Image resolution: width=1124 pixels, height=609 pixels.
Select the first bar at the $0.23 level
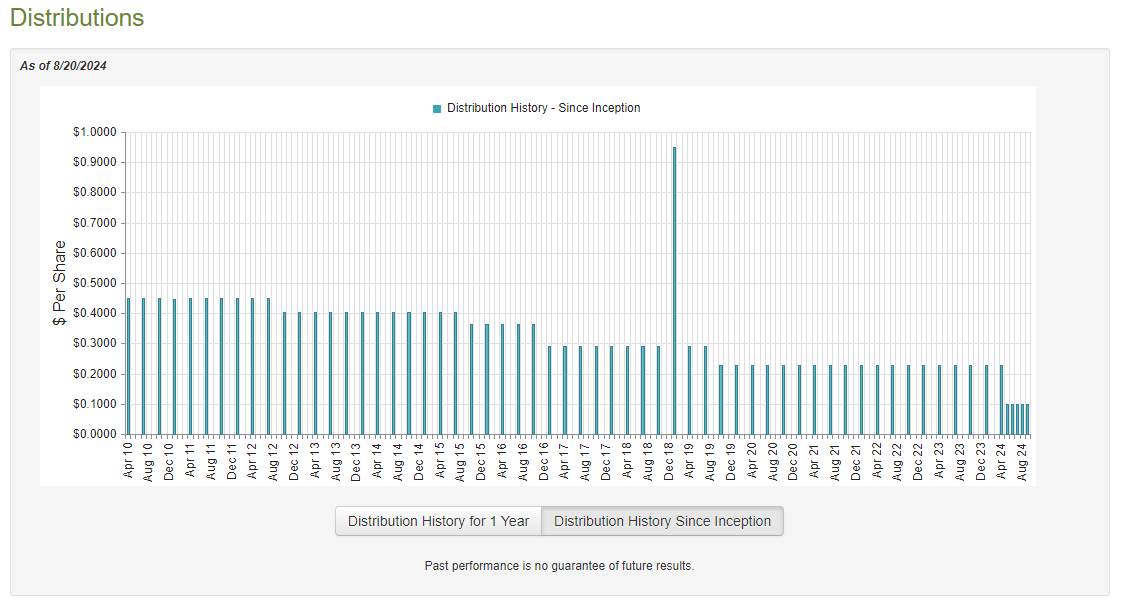721,399
